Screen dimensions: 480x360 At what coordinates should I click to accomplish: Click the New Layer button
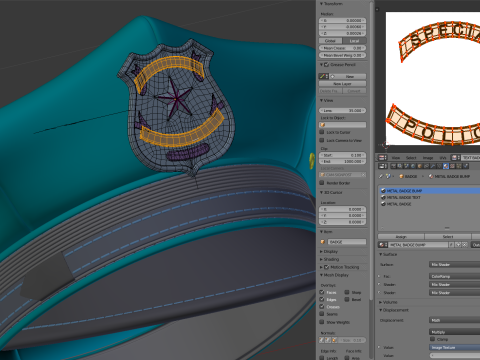click(342, 84)
